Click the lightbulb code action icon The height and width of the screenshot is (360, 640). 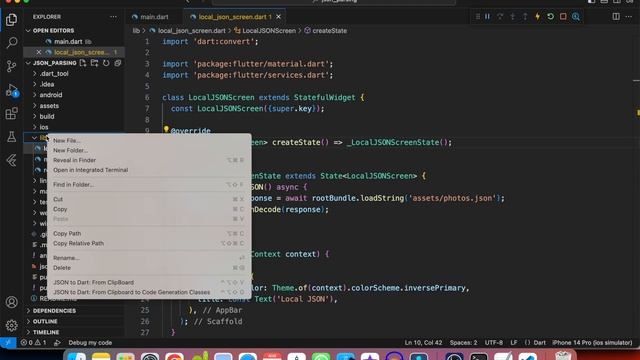coord(166,129)
